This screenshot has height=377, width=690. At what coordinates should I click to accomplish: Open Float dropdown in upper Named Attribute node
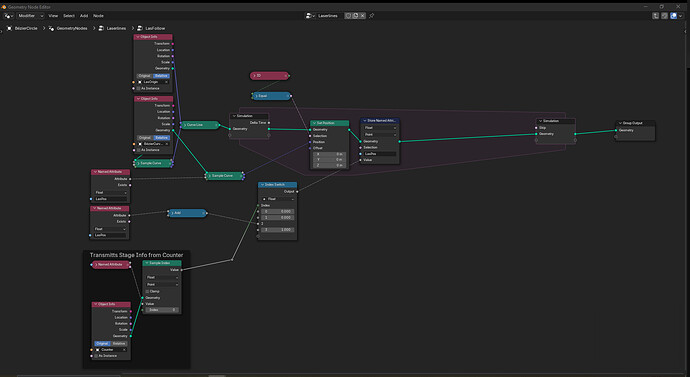(110, 193)
